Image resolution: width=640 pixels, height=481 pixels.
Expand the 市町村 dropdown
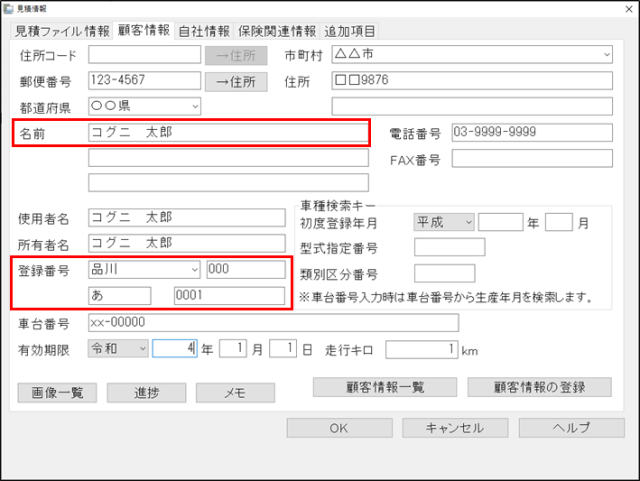pyautogui.click(x=606, y=54)
